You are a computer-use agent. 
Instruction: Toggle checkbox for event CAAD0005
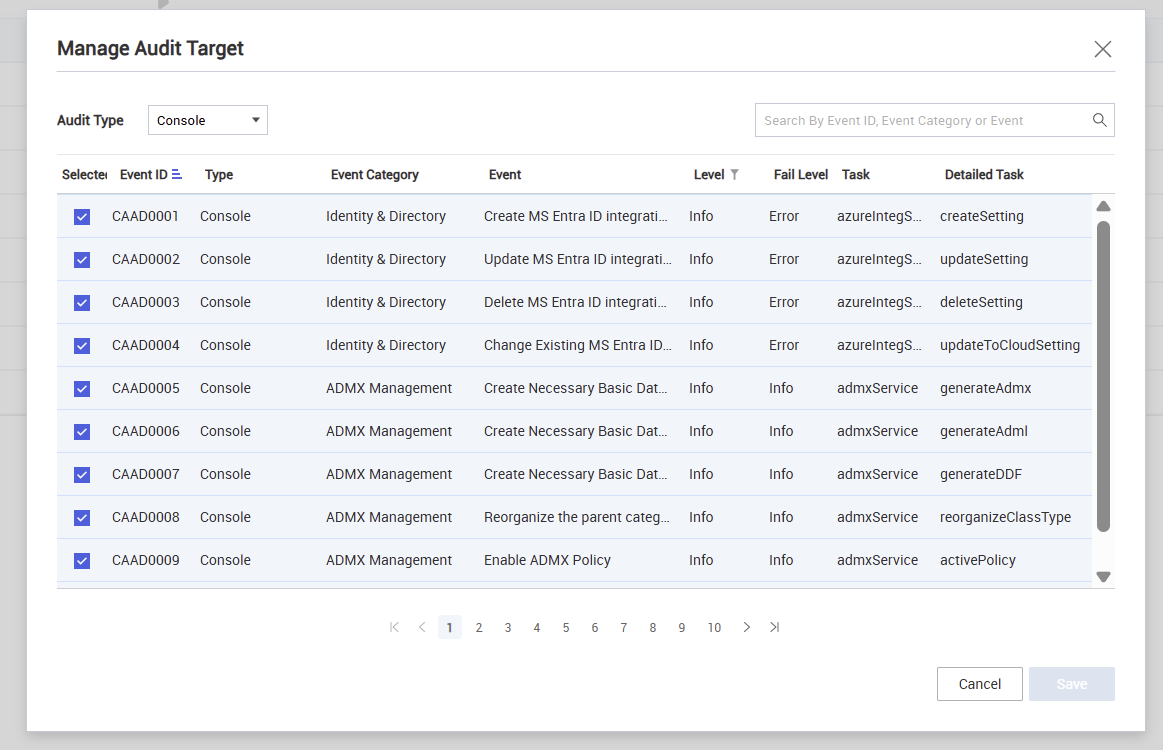click(x=82, y=388)
